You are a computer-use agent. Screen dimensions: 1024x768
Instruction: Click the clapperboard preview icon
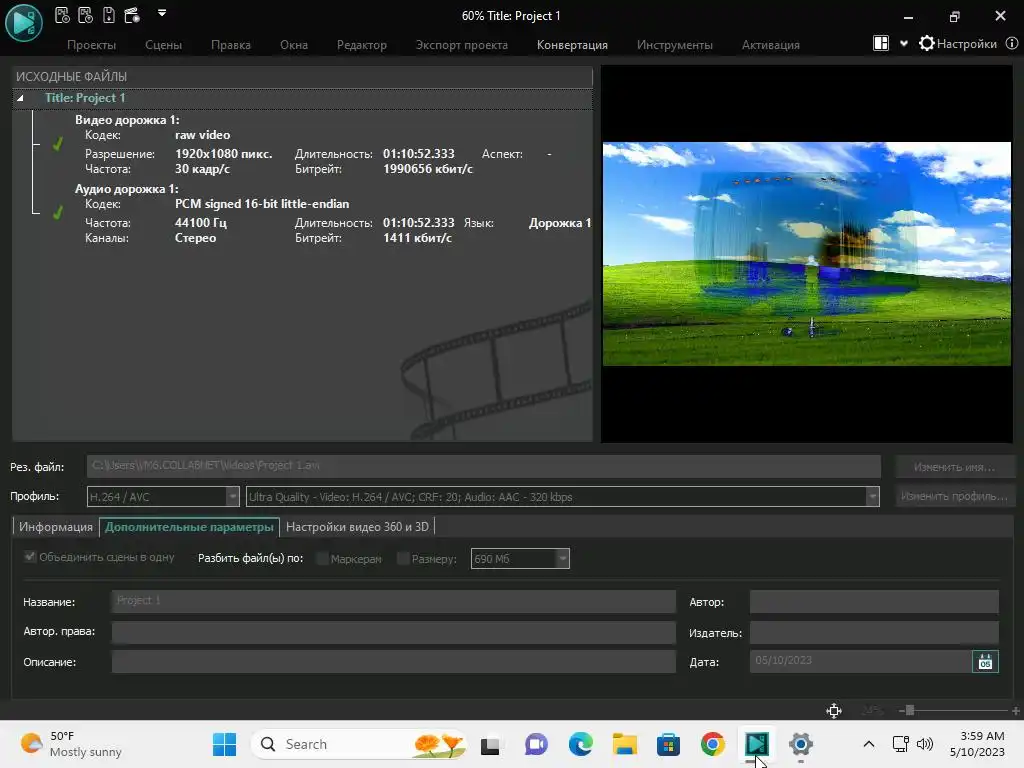132,14
